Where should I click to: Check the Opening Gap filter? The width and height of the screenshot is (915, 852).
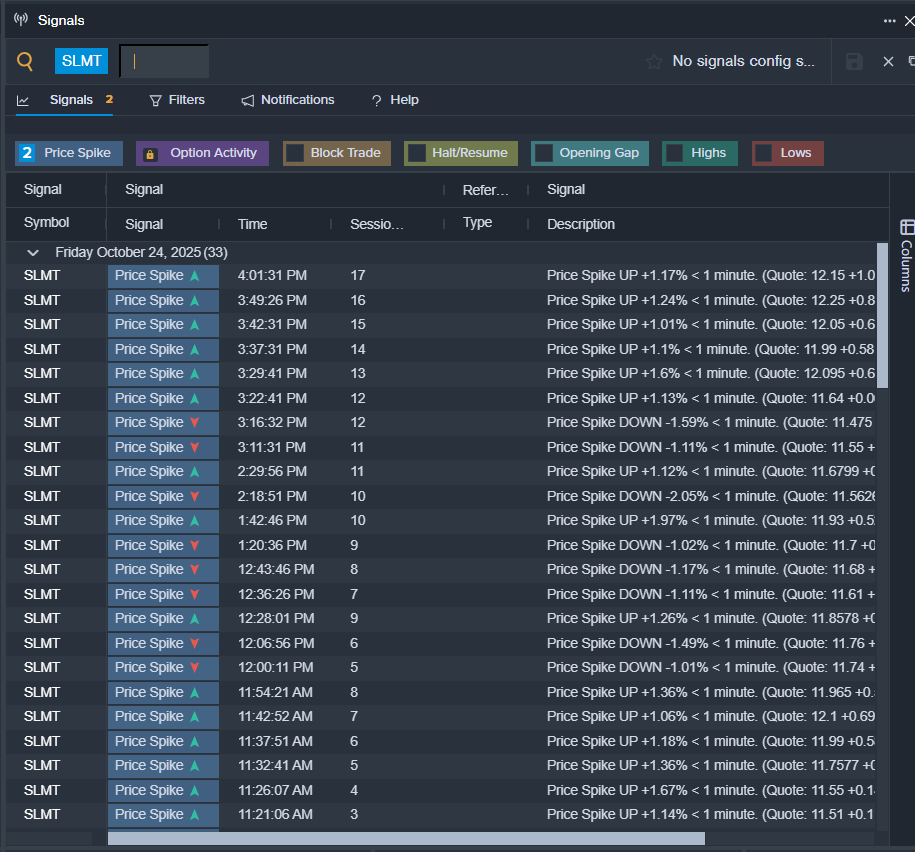coord(544,153)
